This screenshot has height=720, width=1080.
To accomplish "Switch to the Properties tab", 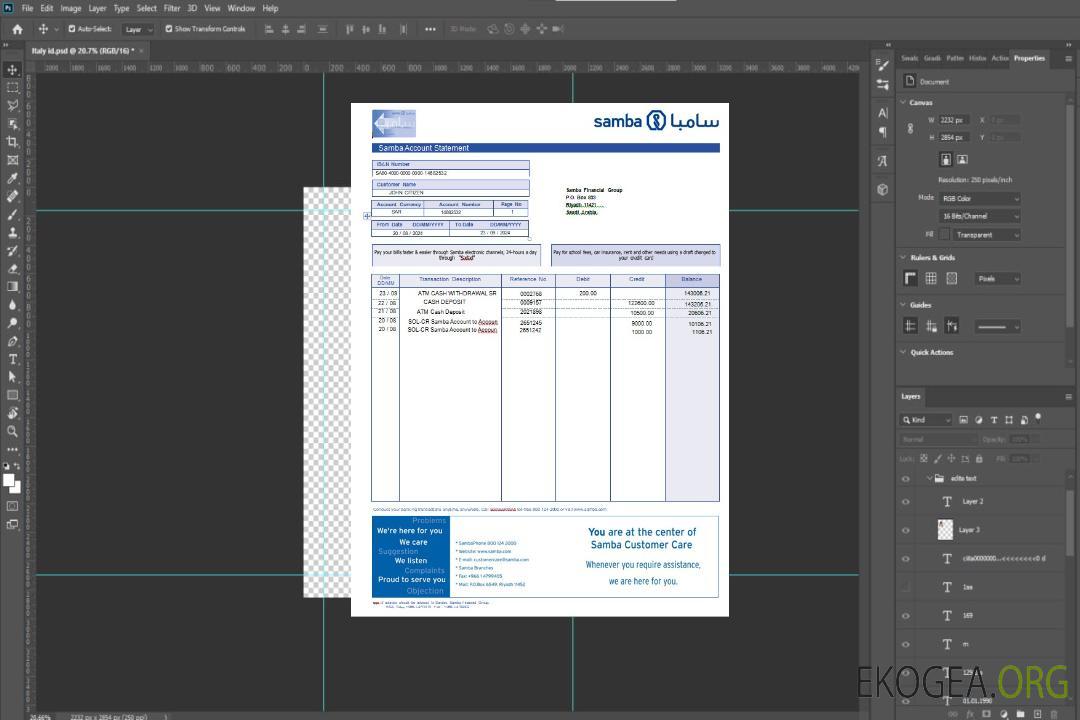I will pyautogui.click(x=1029, y=59).
